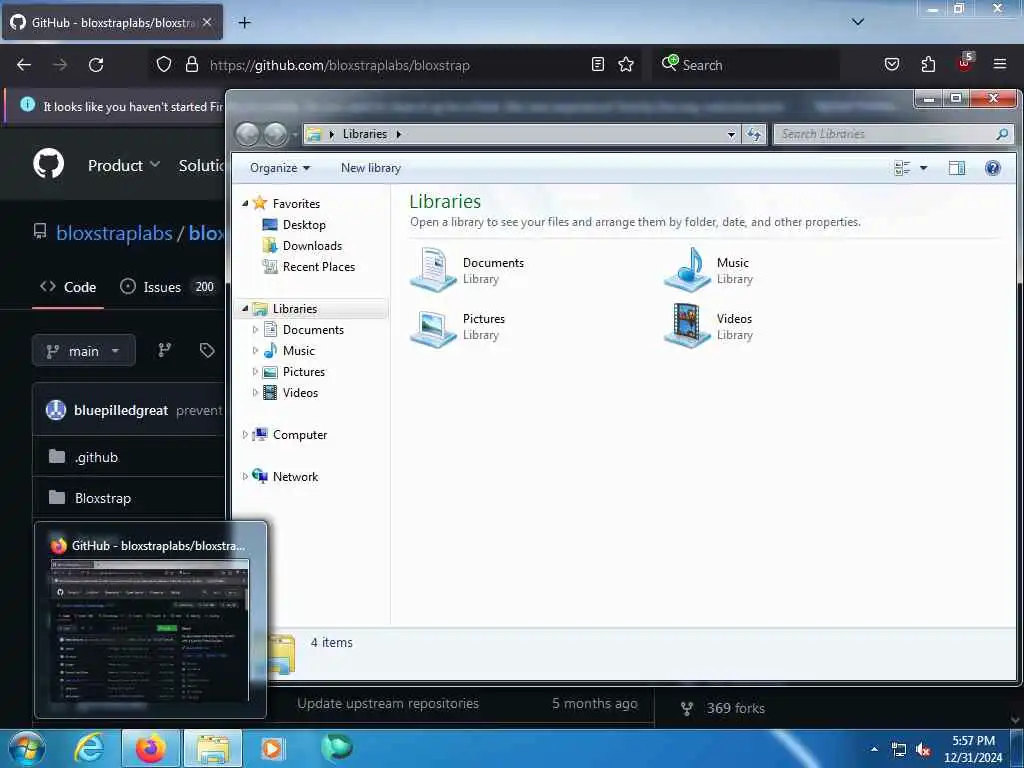
Task: Expand the Music node in navigation pane
Action: tap(255, 350)
